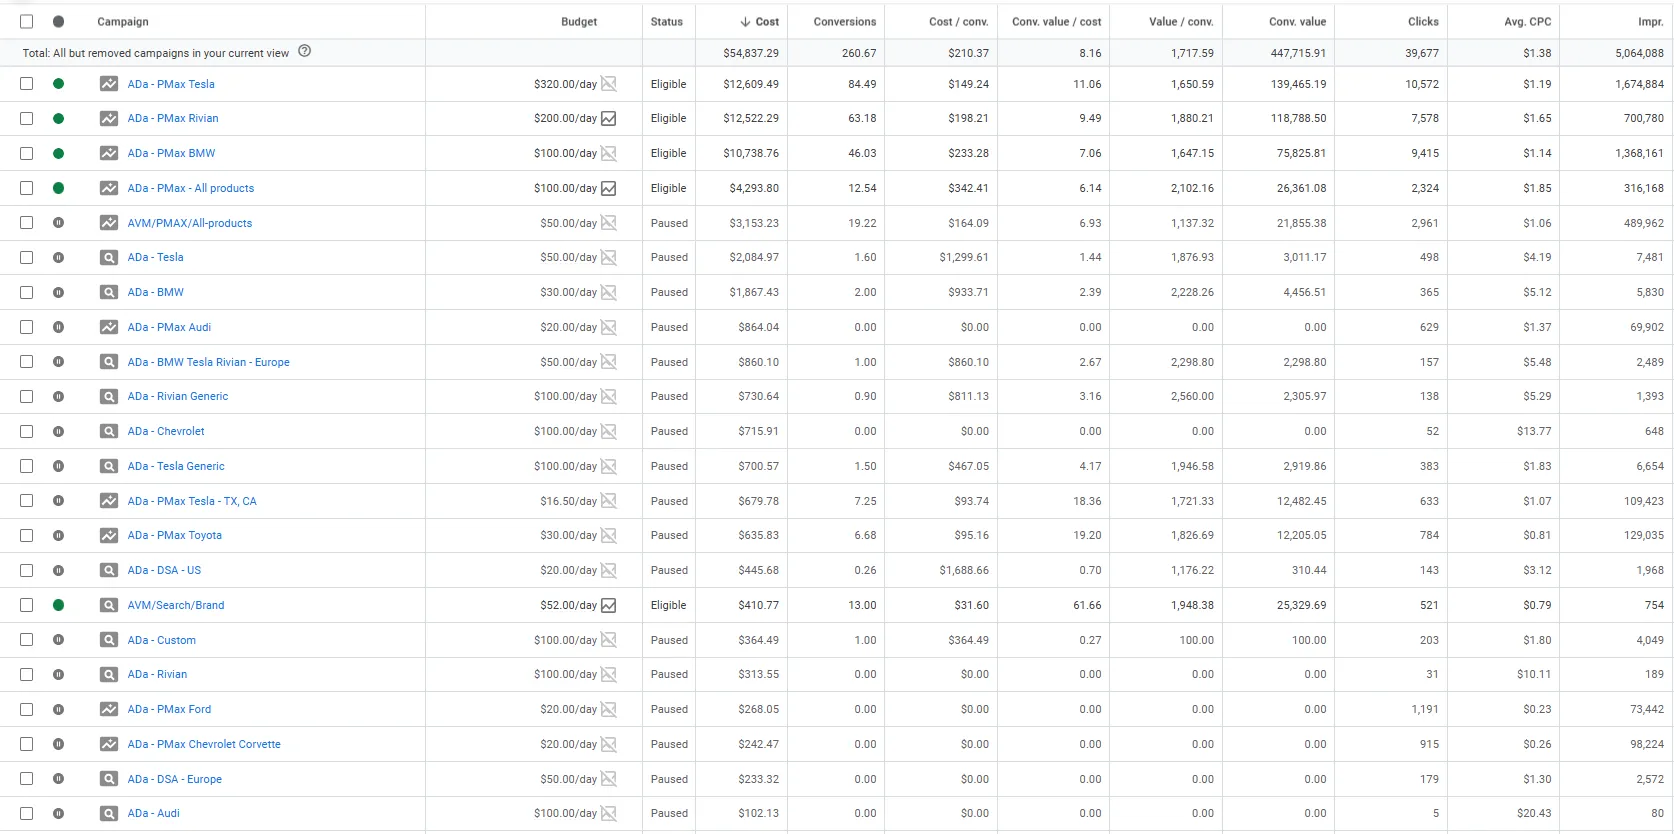Select the ADa - Custom row checkbox

click(27, 640)
